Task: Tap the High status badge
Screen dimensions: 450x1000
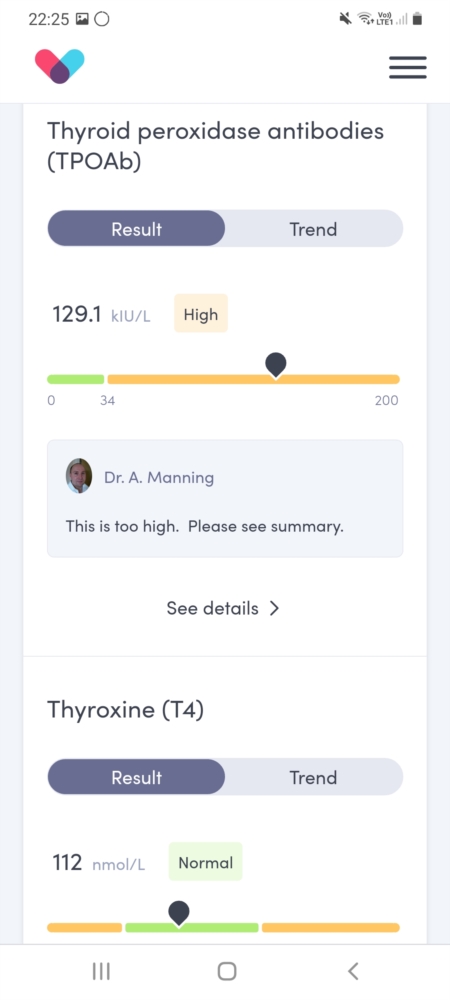Action: [201, 314]
